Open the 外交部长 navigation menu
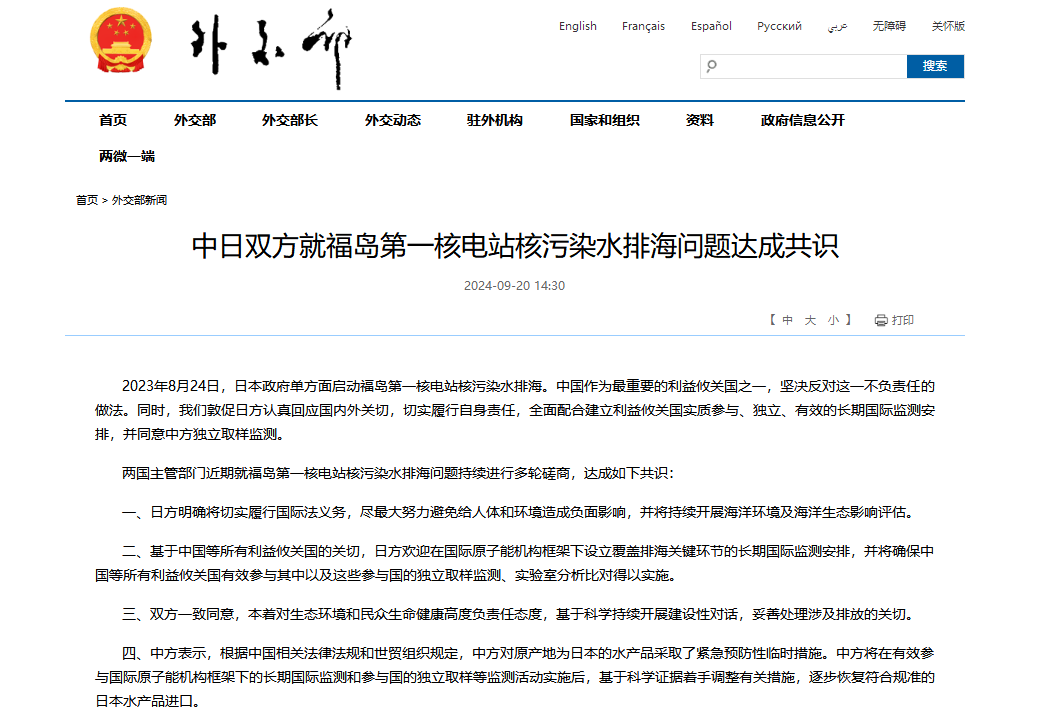 (290, 120)
